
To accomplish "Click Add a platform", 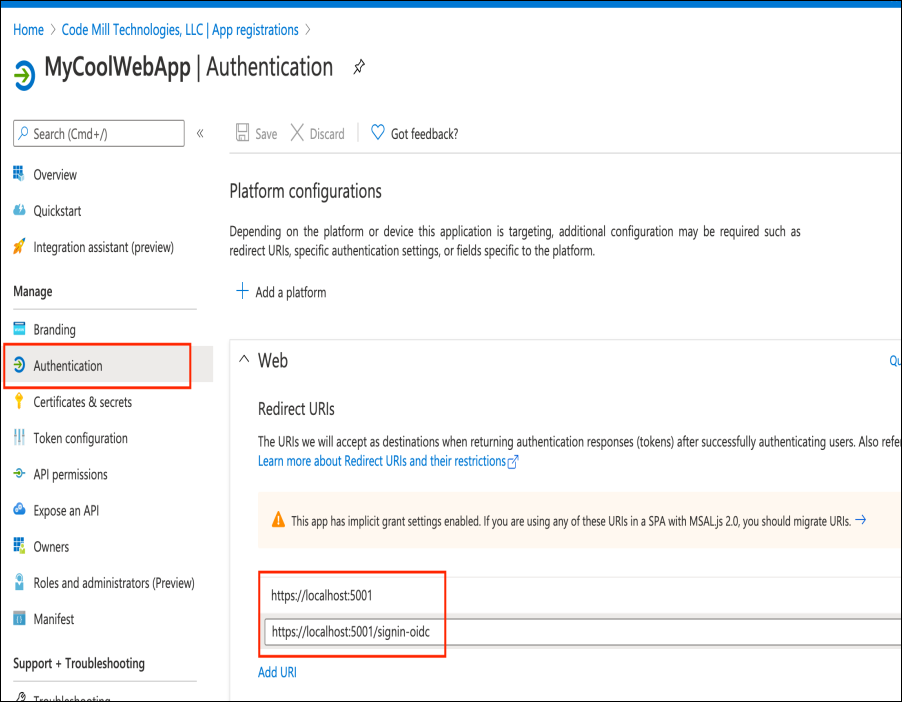I will click(x=291, y=292).
